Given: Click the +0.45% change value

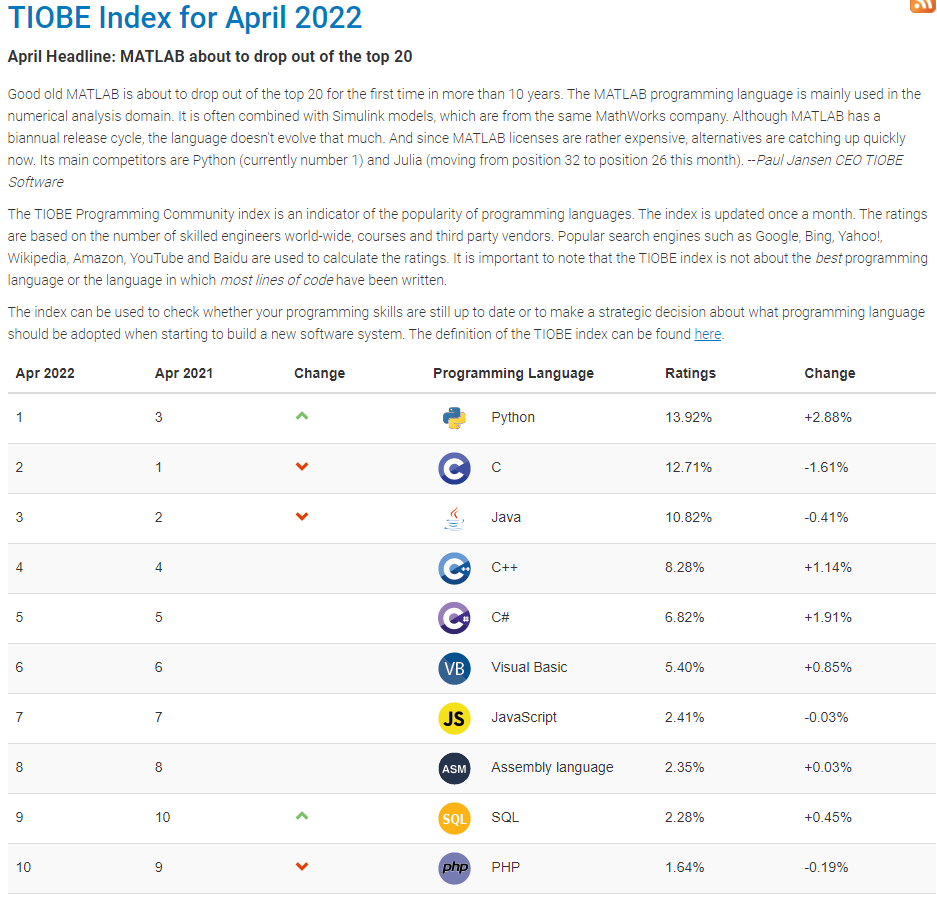Looking at the screenshot, I should (x=828, y=817).
